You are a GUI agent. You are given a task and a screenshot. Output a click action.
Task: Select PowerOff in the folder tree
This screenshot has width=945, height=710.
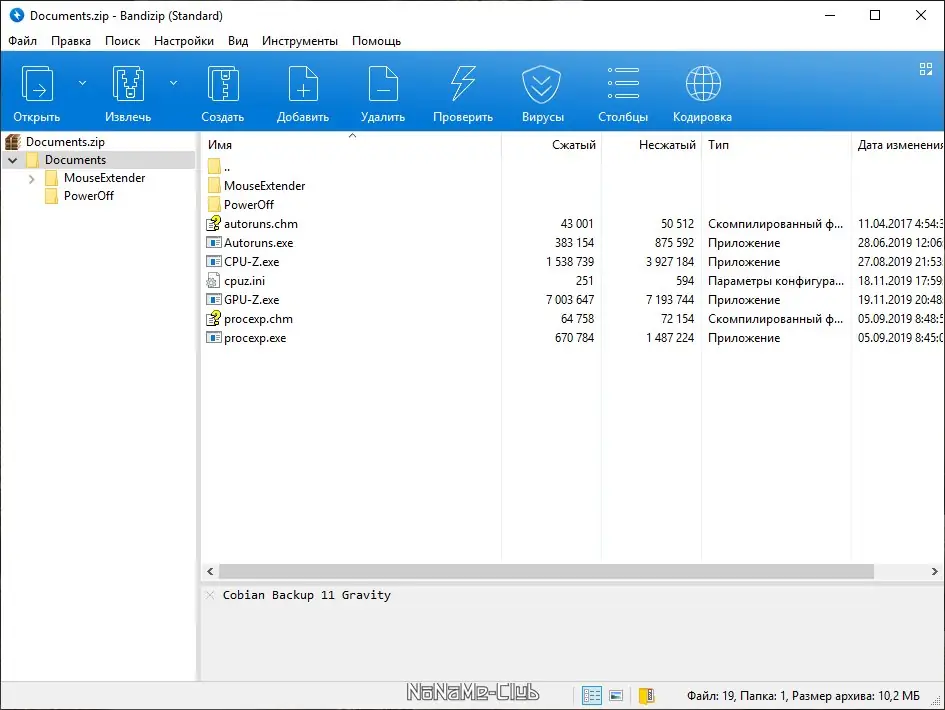click(x=89, y=196)
